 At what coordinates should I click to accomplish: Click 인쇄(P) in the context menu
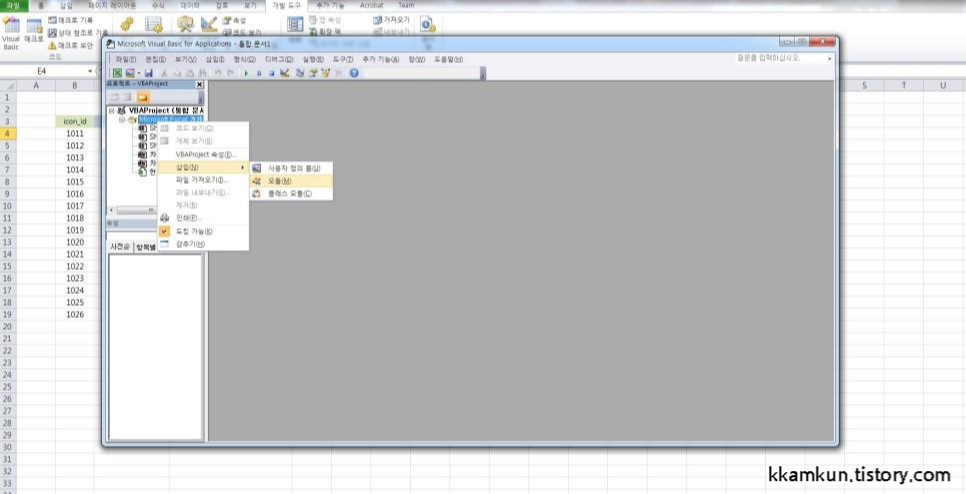(203, 218)
